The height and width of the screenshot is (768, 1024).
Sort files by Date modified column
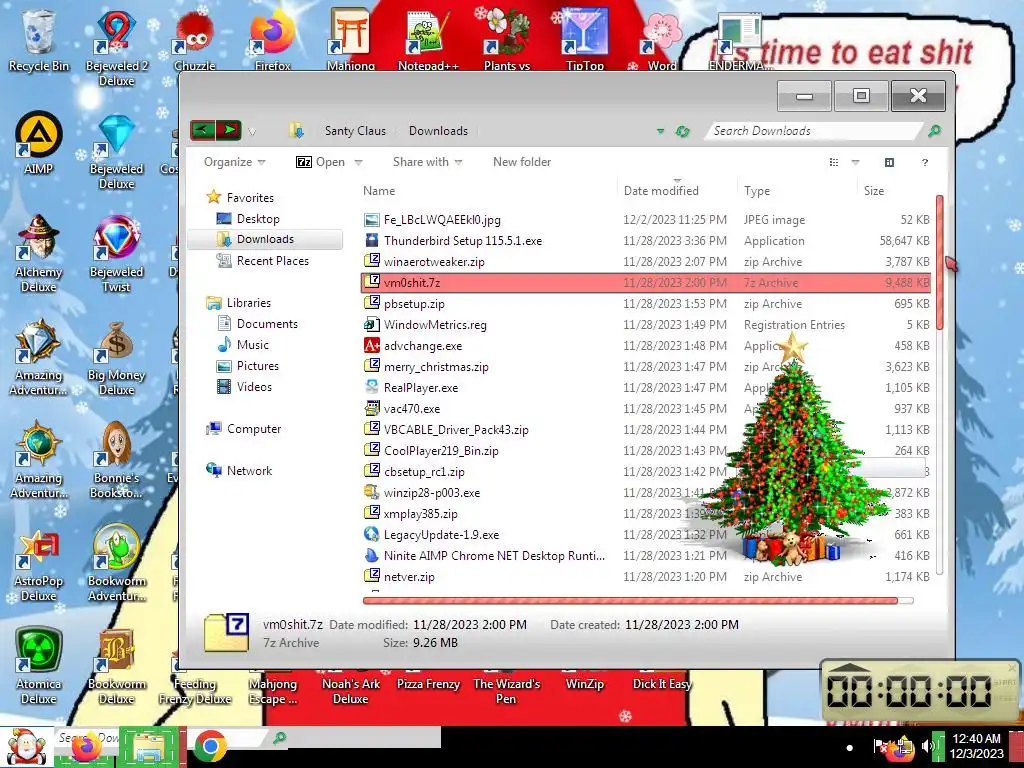tap(661, 191)
